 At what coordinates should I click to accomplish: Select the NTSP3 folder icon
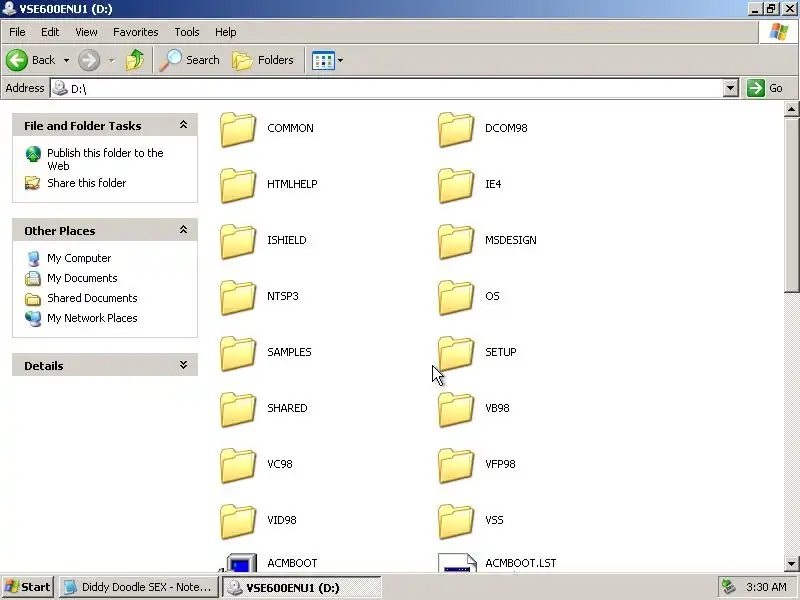pos(238,298)
